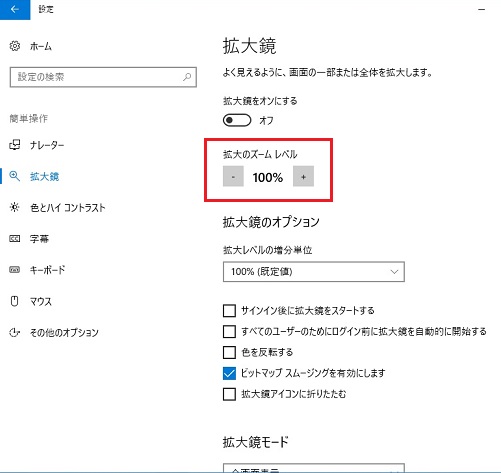Click the 拡大鏡のオプション heading
Image resolution: width=501 pixels, height=473 pixels.
tap(271, 222)
